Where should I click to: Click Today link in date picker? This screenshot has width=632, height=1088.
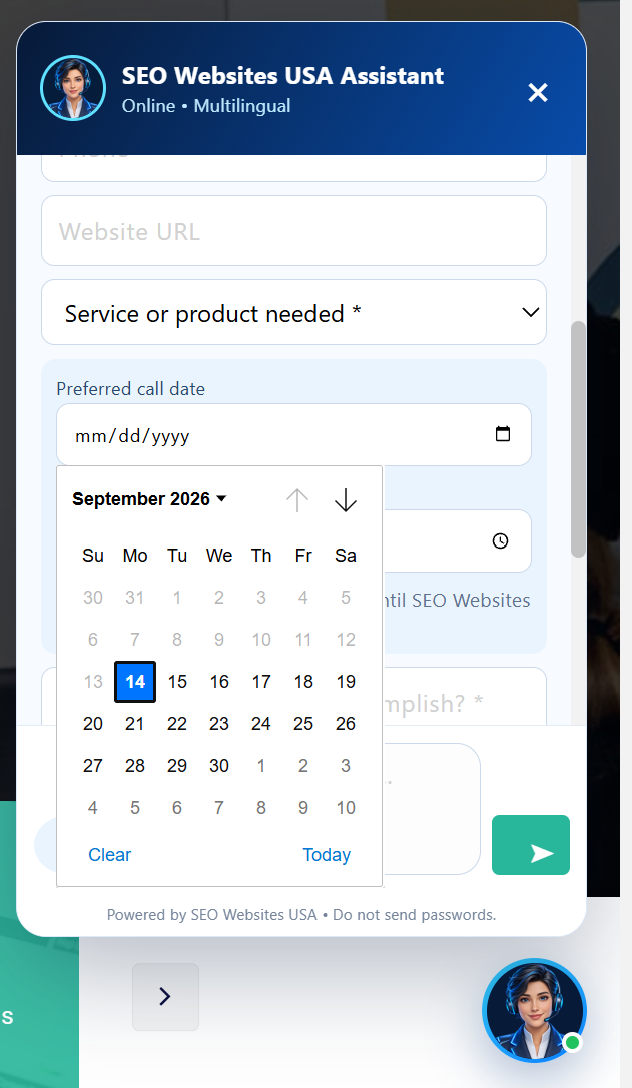tap(326, 855)
